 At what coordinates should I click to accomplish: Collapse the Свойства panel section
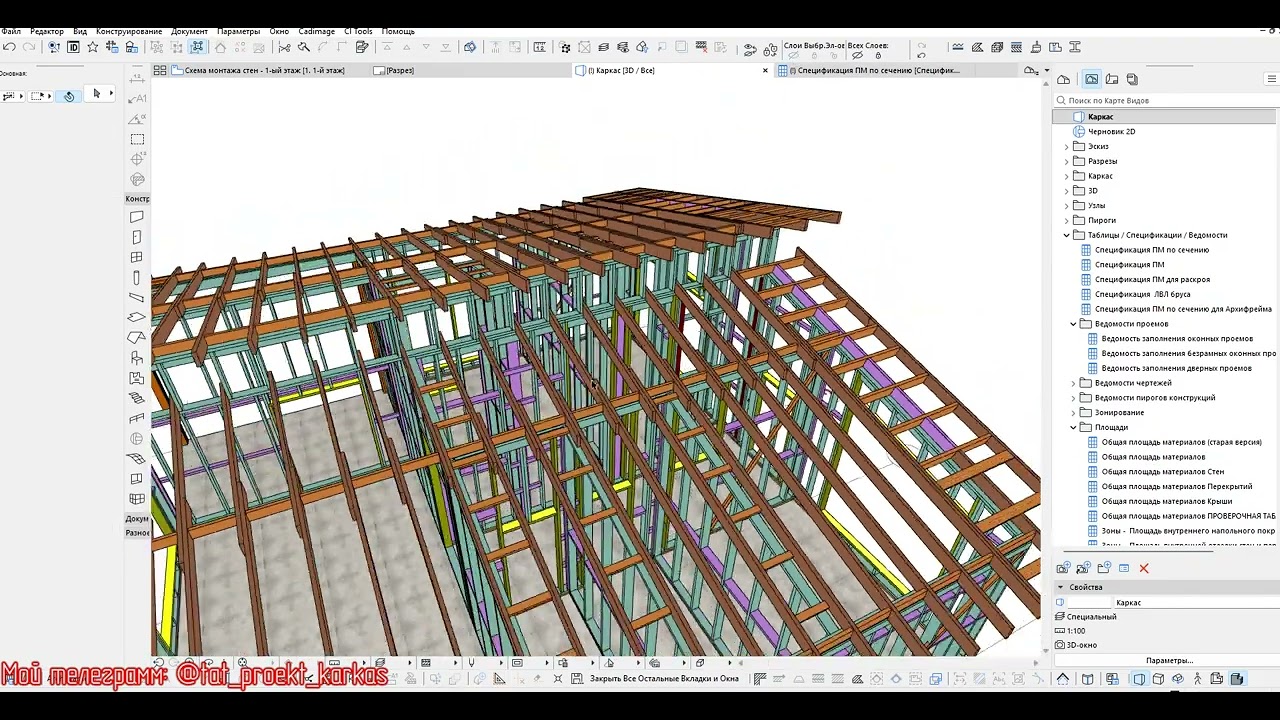(x=1061, y=587)
